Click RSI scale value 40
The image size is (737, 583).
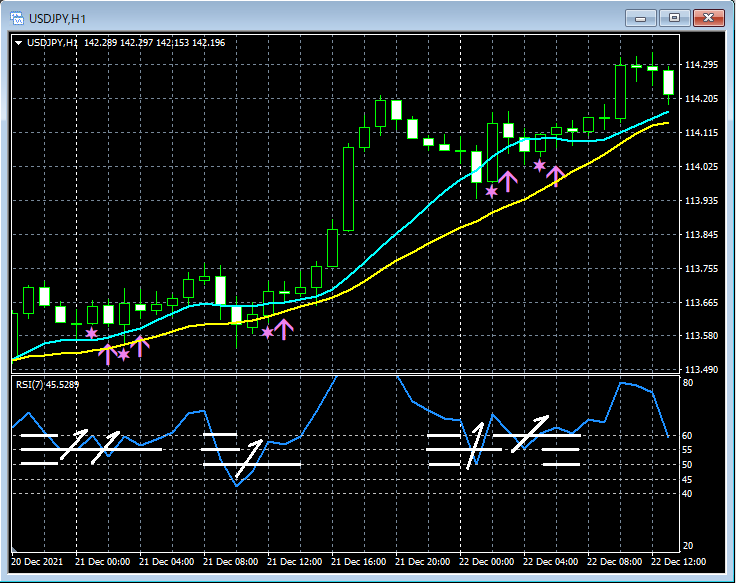pyautogui.click(x=687, y=494)
